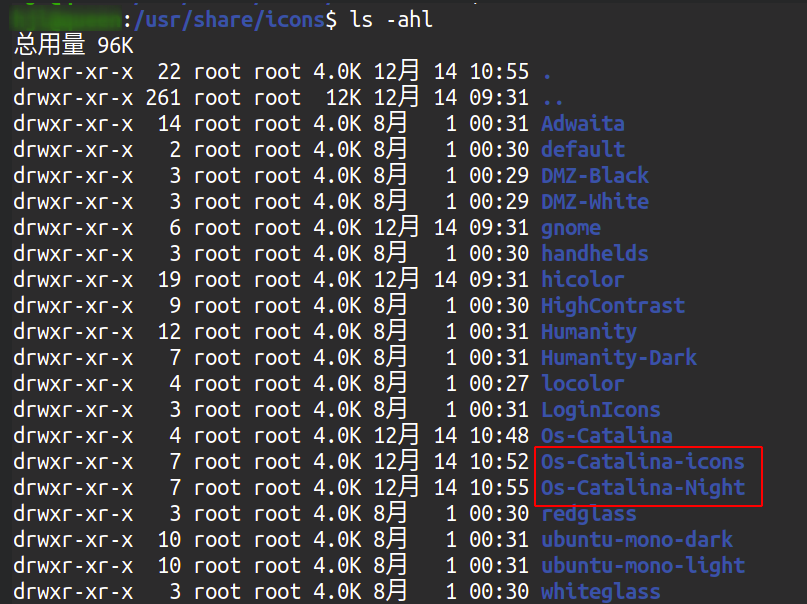Click the DMZ-Black folder name
The image size is (807, 604).
coord(595,175)
